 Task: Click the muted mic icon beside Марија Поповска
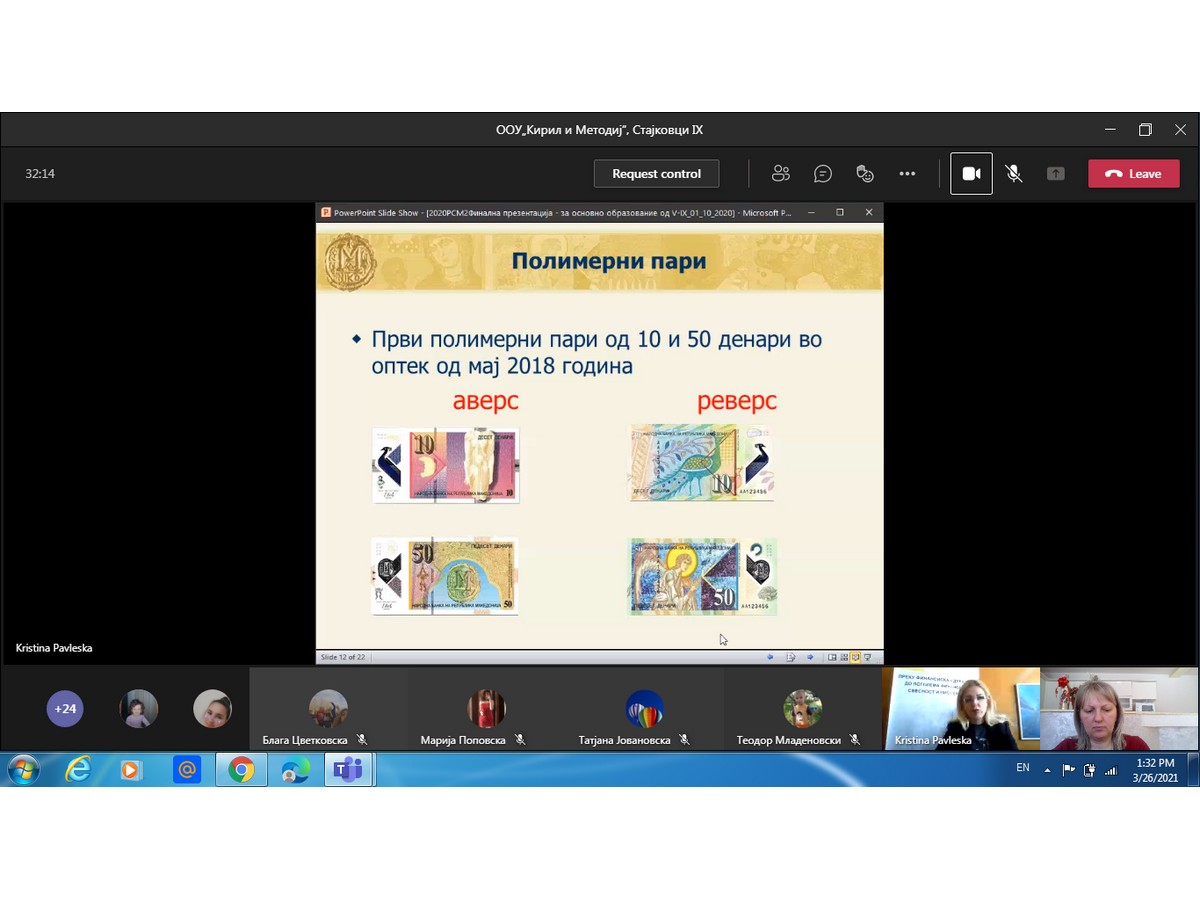click(520, 740)
